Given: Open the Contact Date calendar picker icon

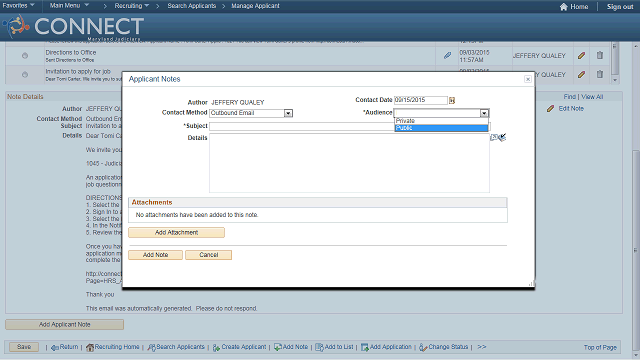Looking at the screenshot, I should tap(452, 100).
